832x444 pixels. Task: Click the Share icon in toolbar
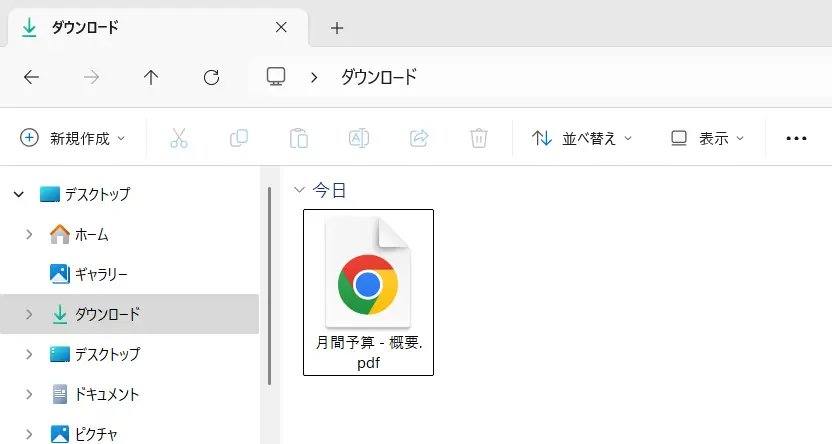pyautogui.click(x=419, y=138)
